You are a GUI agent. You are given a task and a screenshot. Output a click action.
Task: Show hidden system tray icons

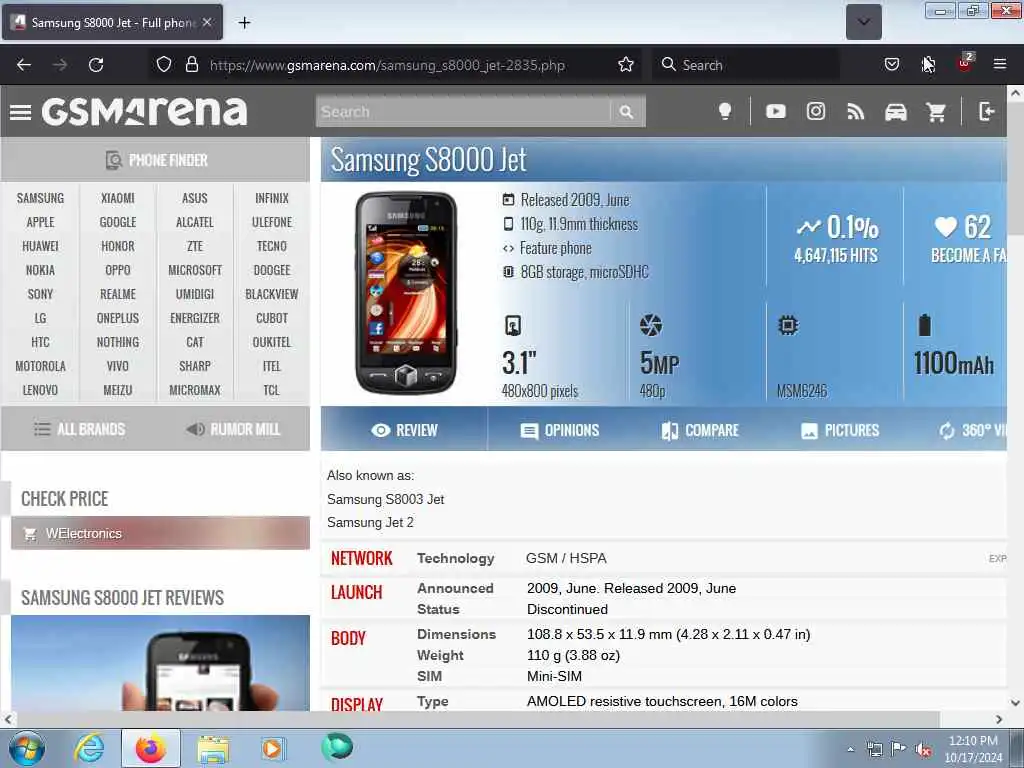850,749
